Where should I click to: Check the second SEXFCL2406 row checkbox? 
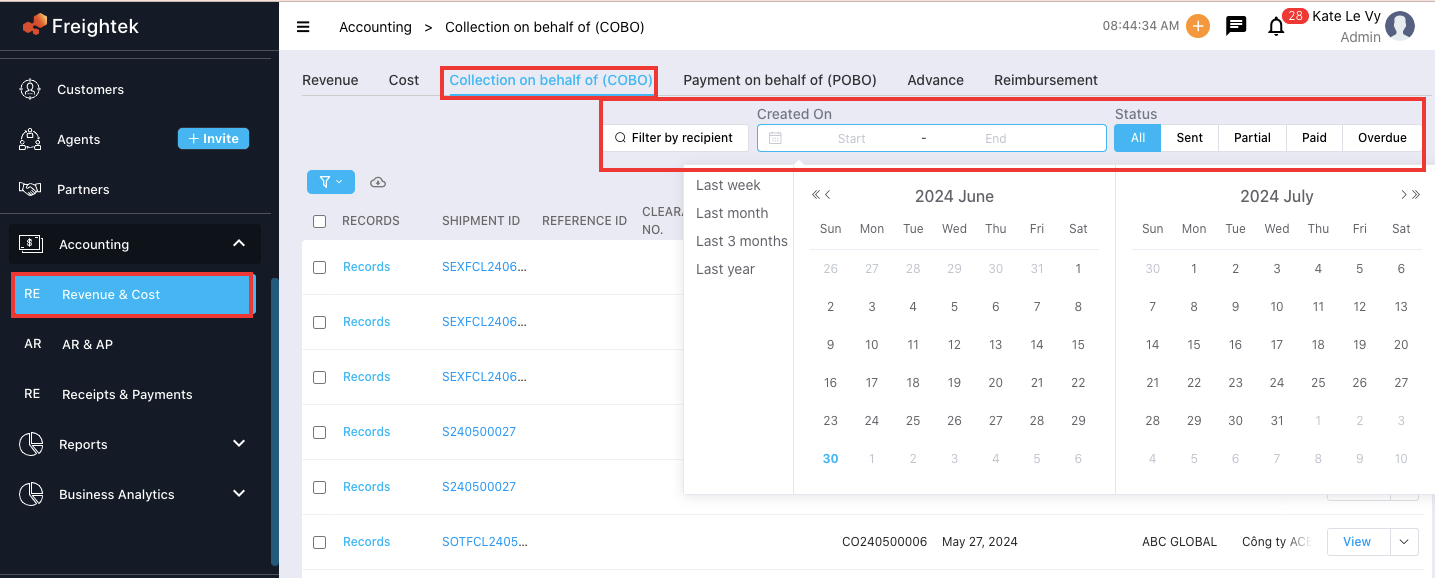click(x=319, y=322)
